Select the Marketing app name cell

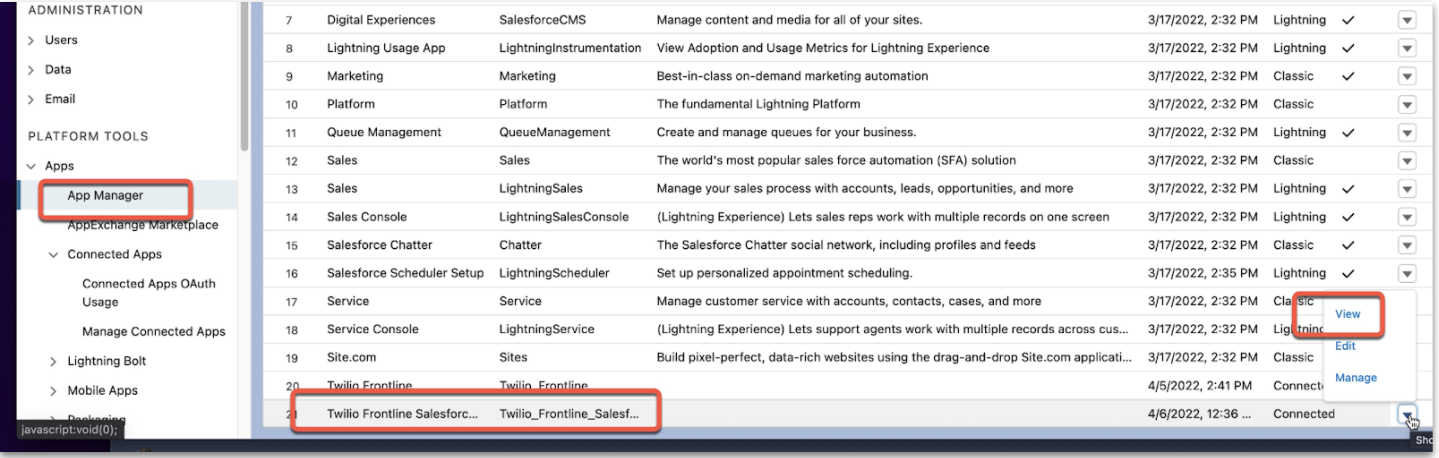(355, 76)
